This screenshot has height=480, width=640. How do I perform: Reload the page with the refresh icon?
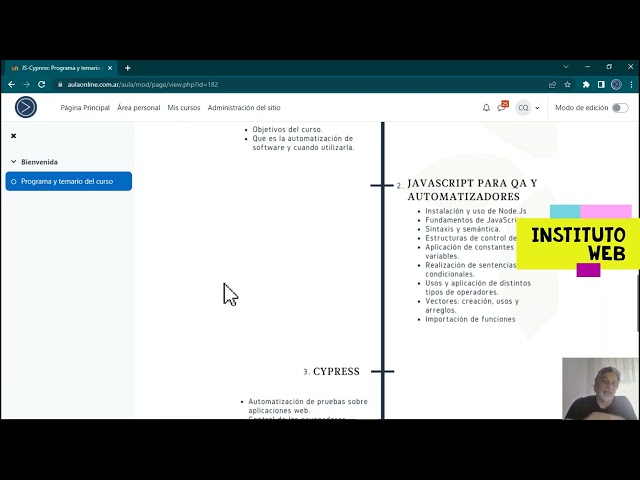pyautogui.click(x=42, y=84)
